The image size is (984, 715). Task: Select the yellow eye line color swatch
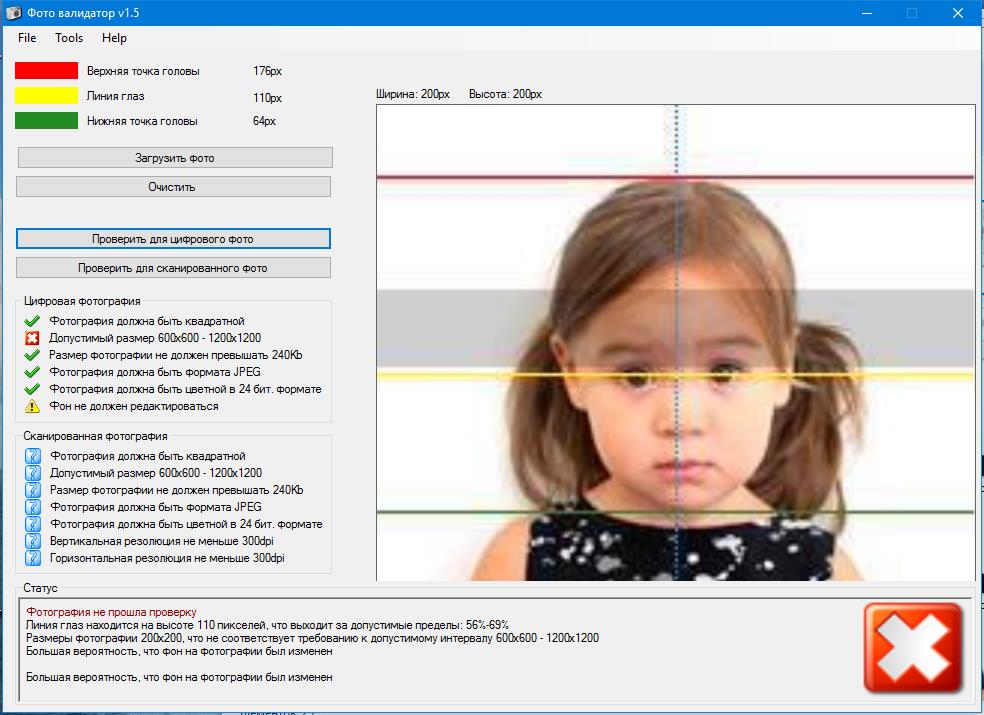point(46,95)
